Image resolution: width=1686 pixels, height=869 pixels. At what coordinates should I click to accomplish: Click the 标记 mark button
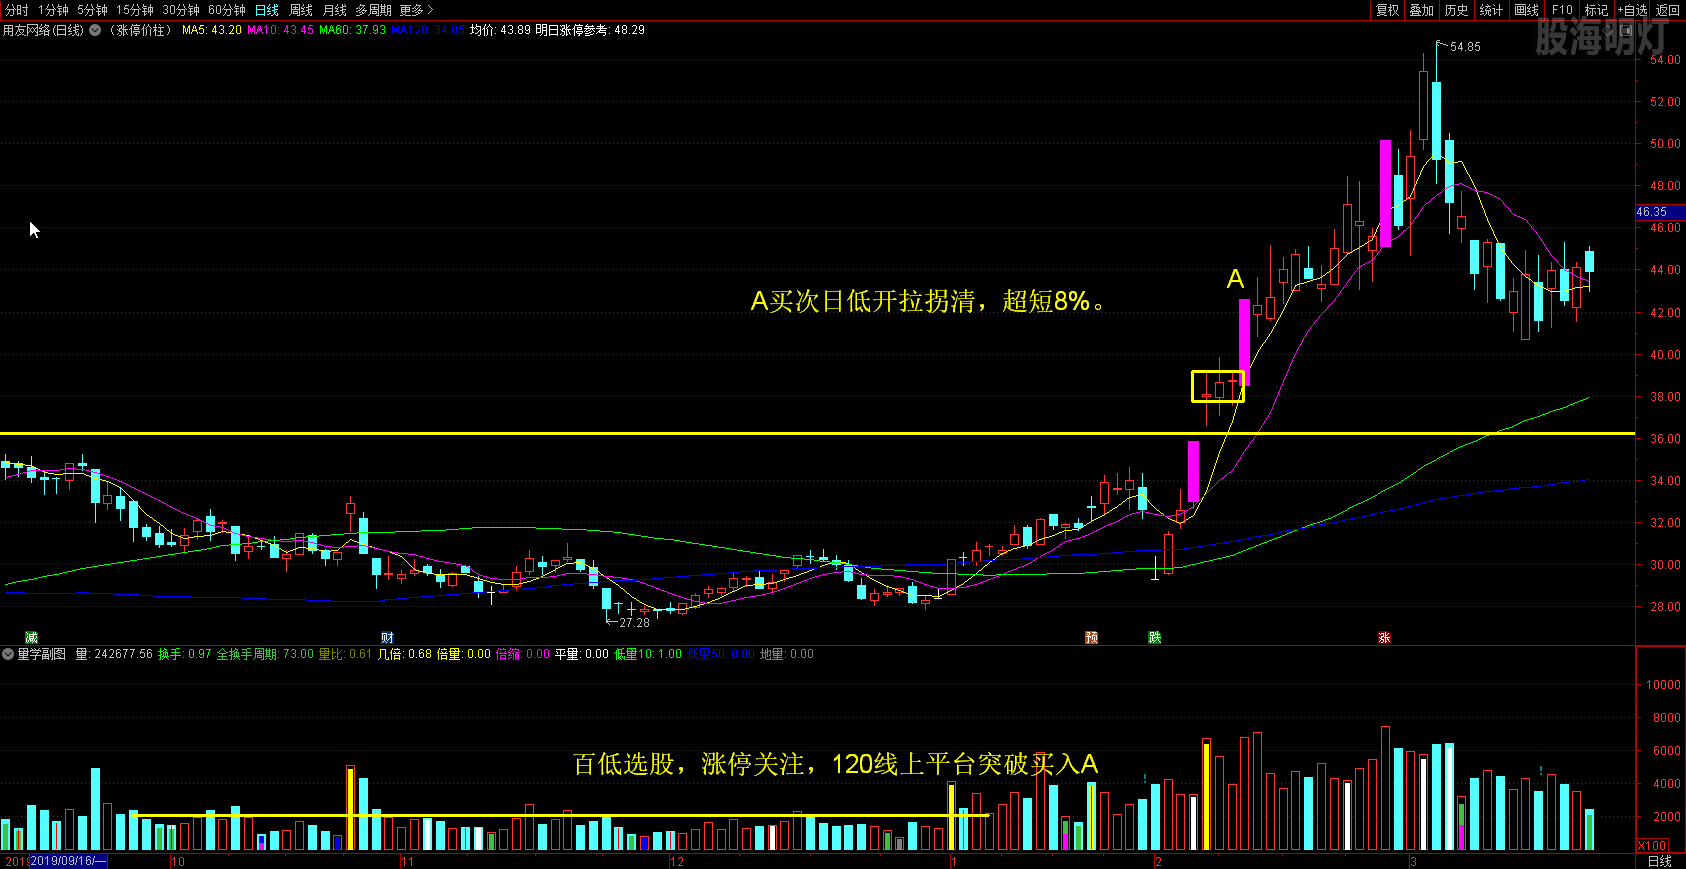1597,10
